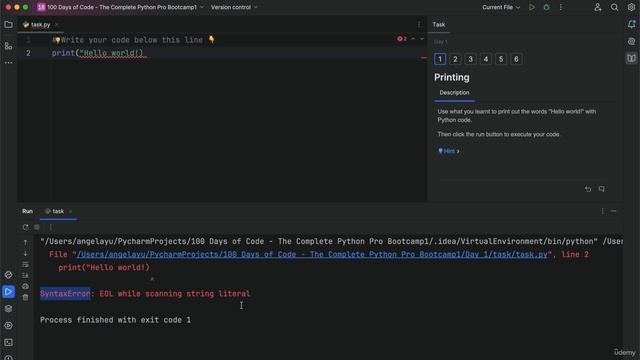Close the task.py editor tab
640x360 pixels.
tap(57, 24)
